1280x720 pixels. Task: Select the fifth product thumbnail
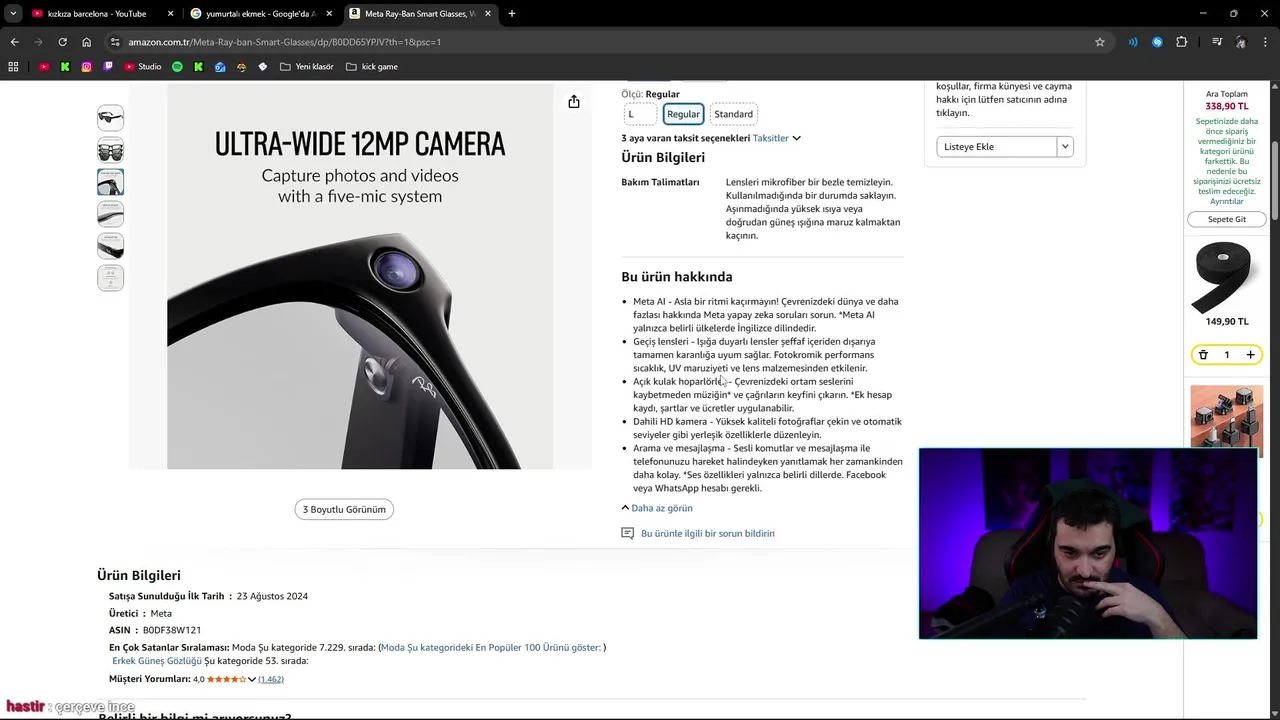click(x=110, y=246)
